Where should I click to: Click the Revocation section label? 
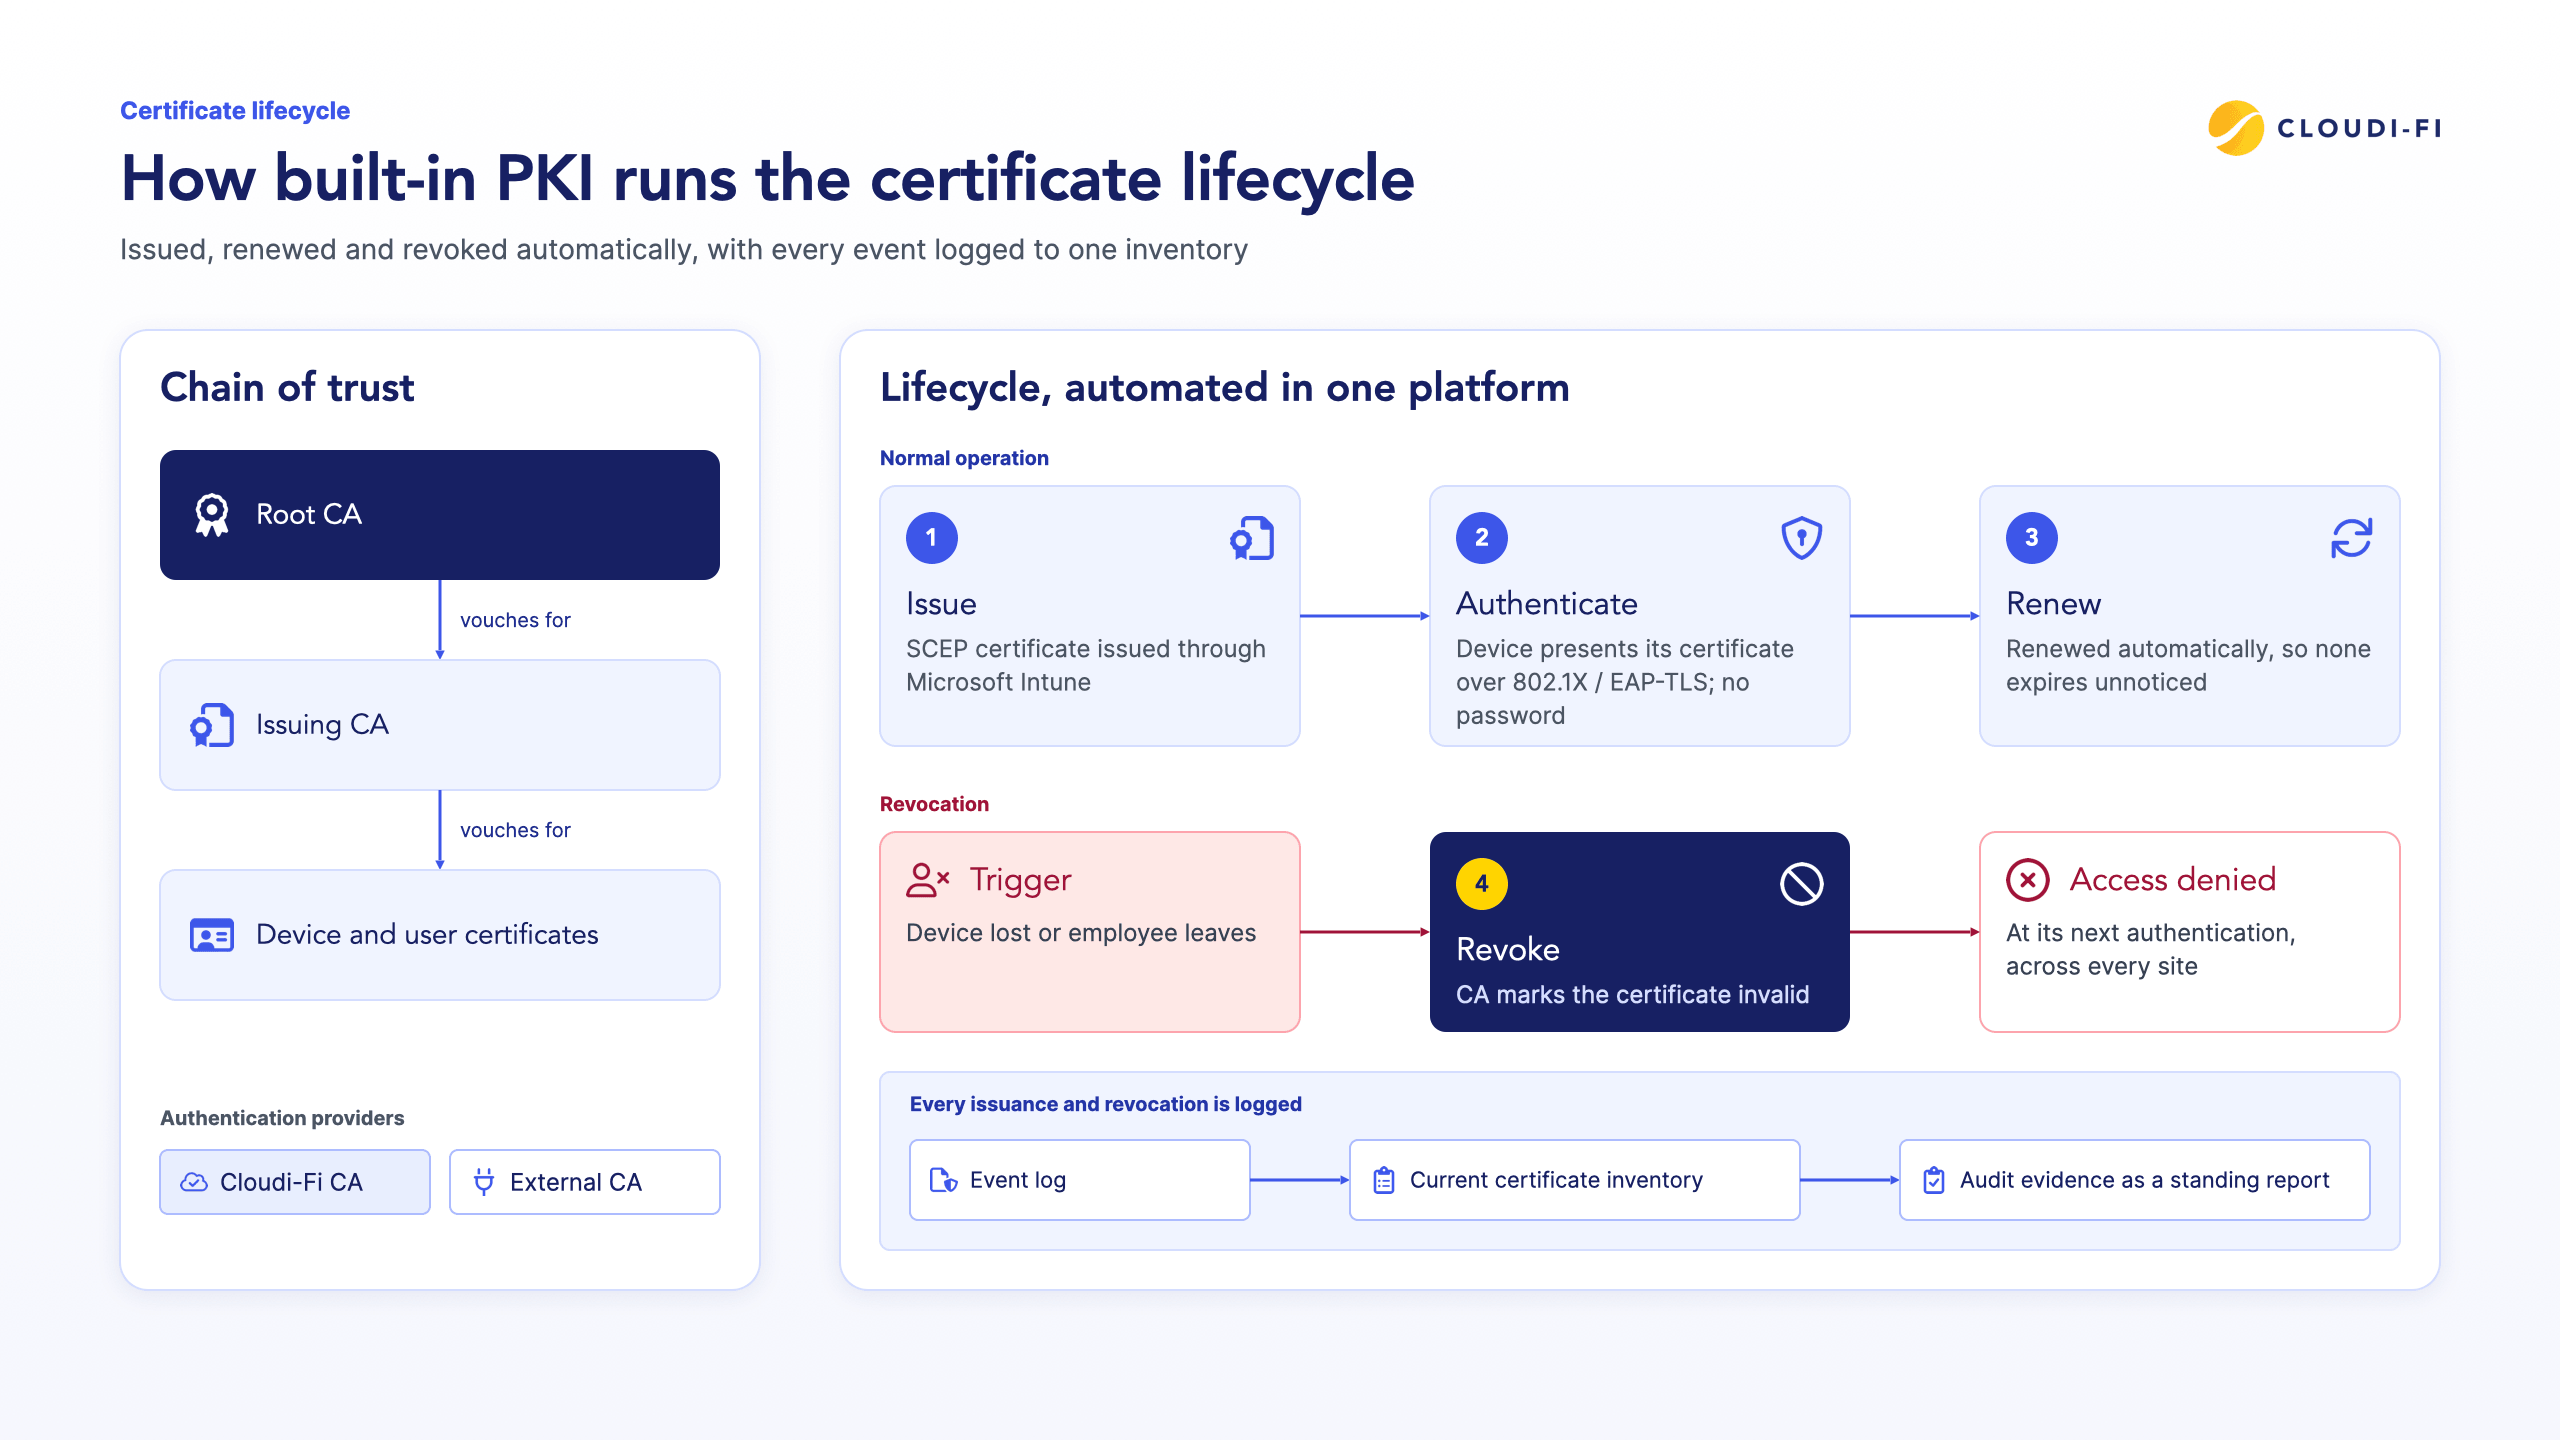pos(934,804)
